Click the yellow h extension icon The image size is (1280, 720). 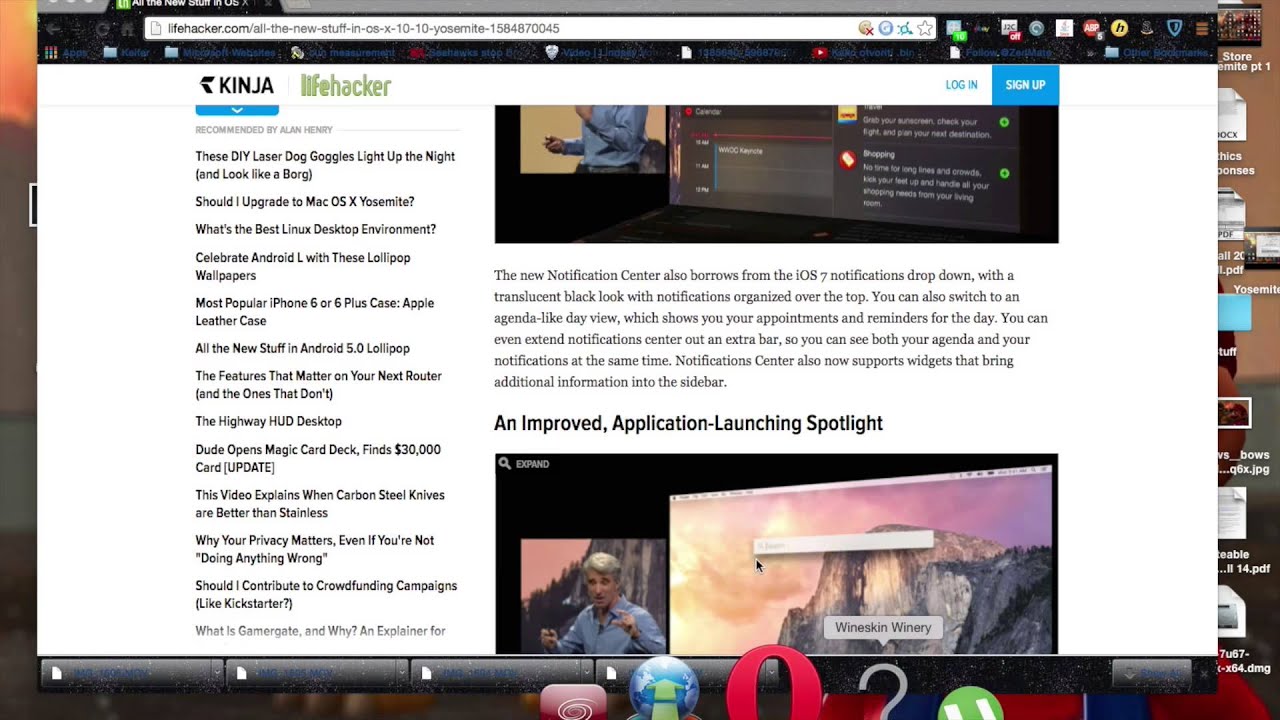pyautogui.click(x=1119, y=29)
